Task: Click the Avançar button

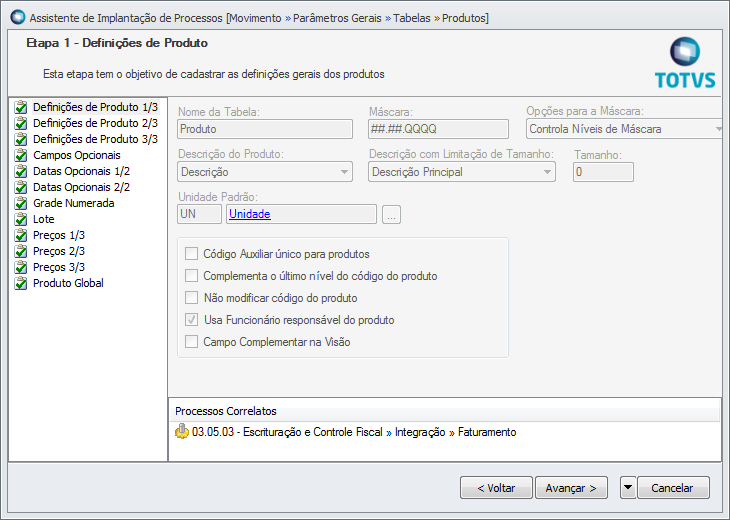Action: pyautogui.click(x=571, y=487)
